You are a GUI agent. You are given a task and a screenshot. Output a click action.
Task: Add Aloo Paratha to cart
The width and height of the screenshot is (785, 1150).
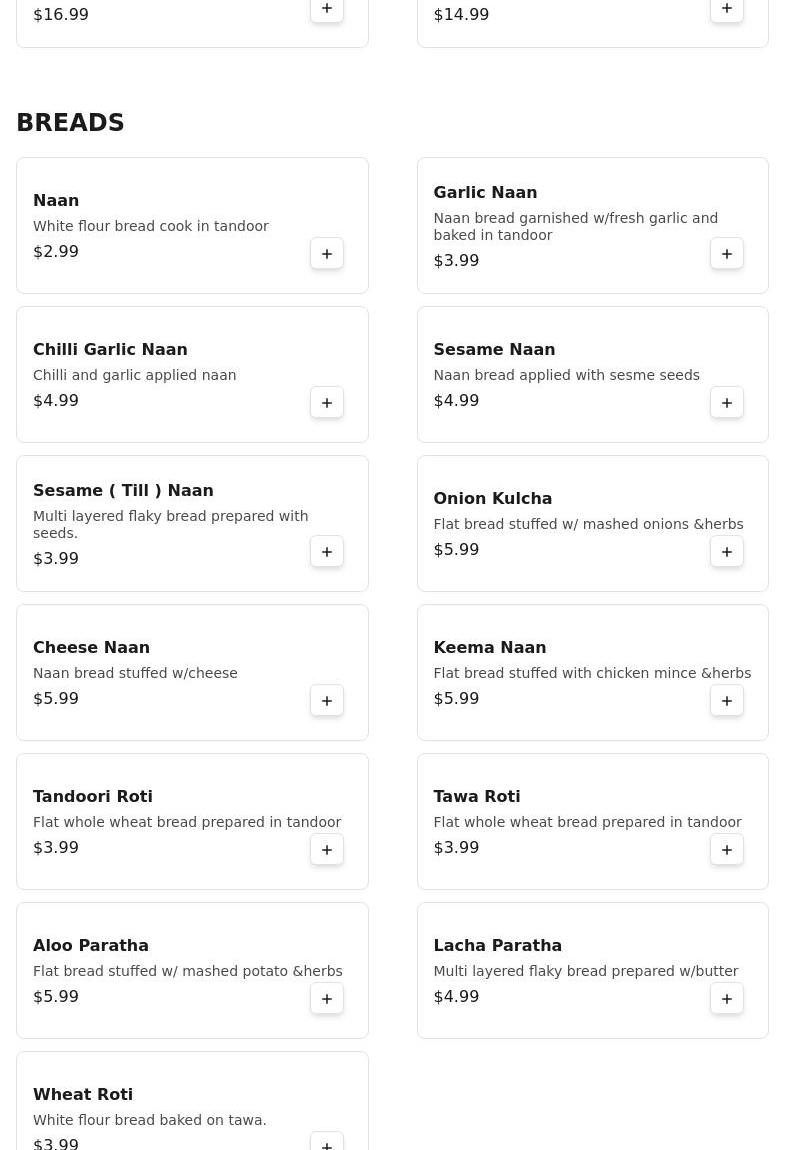point(327,999)
